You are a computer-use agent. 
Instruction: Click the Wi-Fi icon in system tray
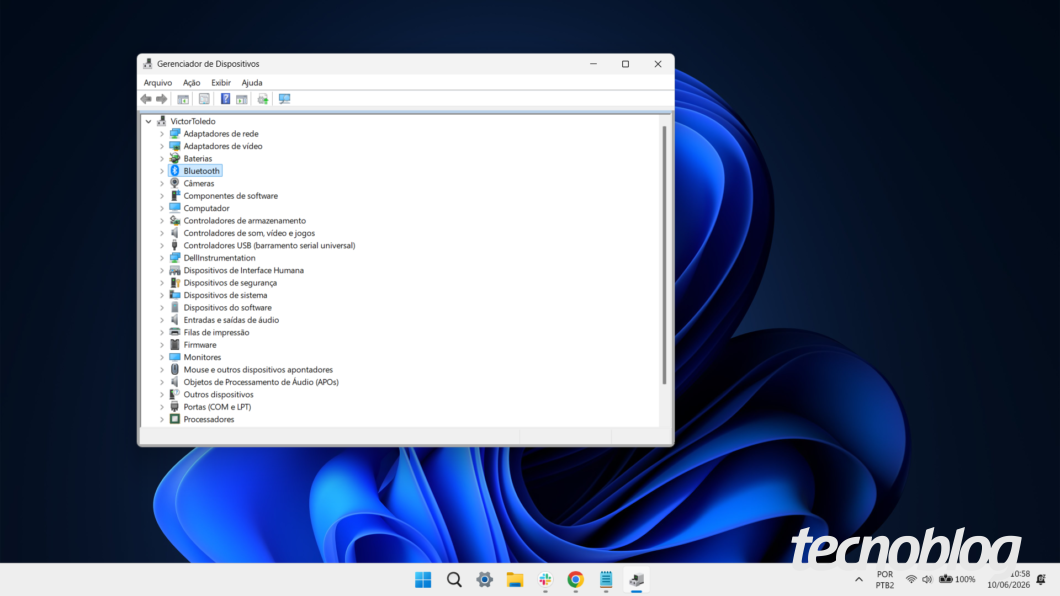911,580
